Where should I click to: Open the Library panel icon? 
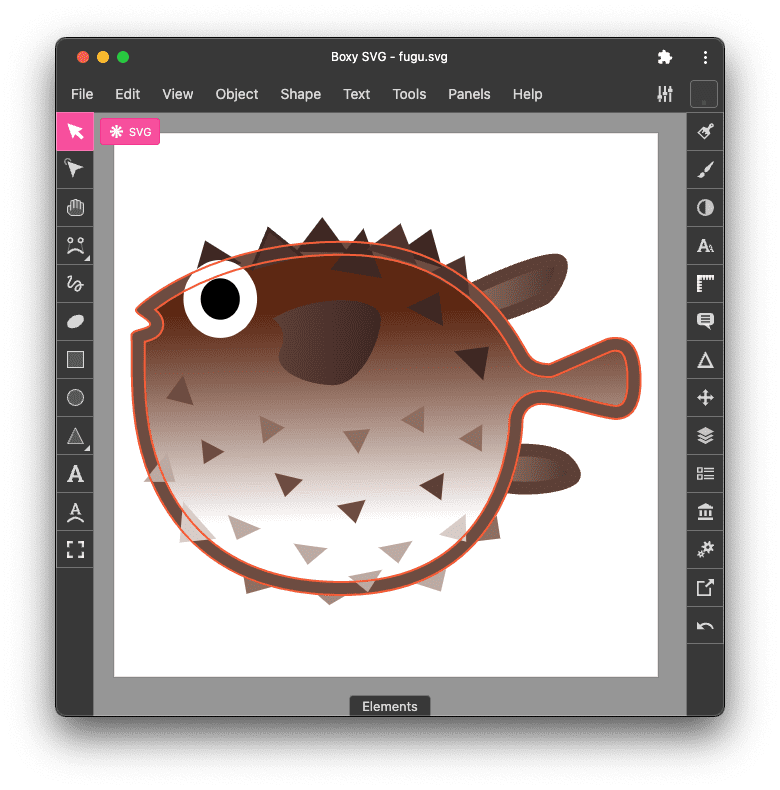[x=705, y=512]
